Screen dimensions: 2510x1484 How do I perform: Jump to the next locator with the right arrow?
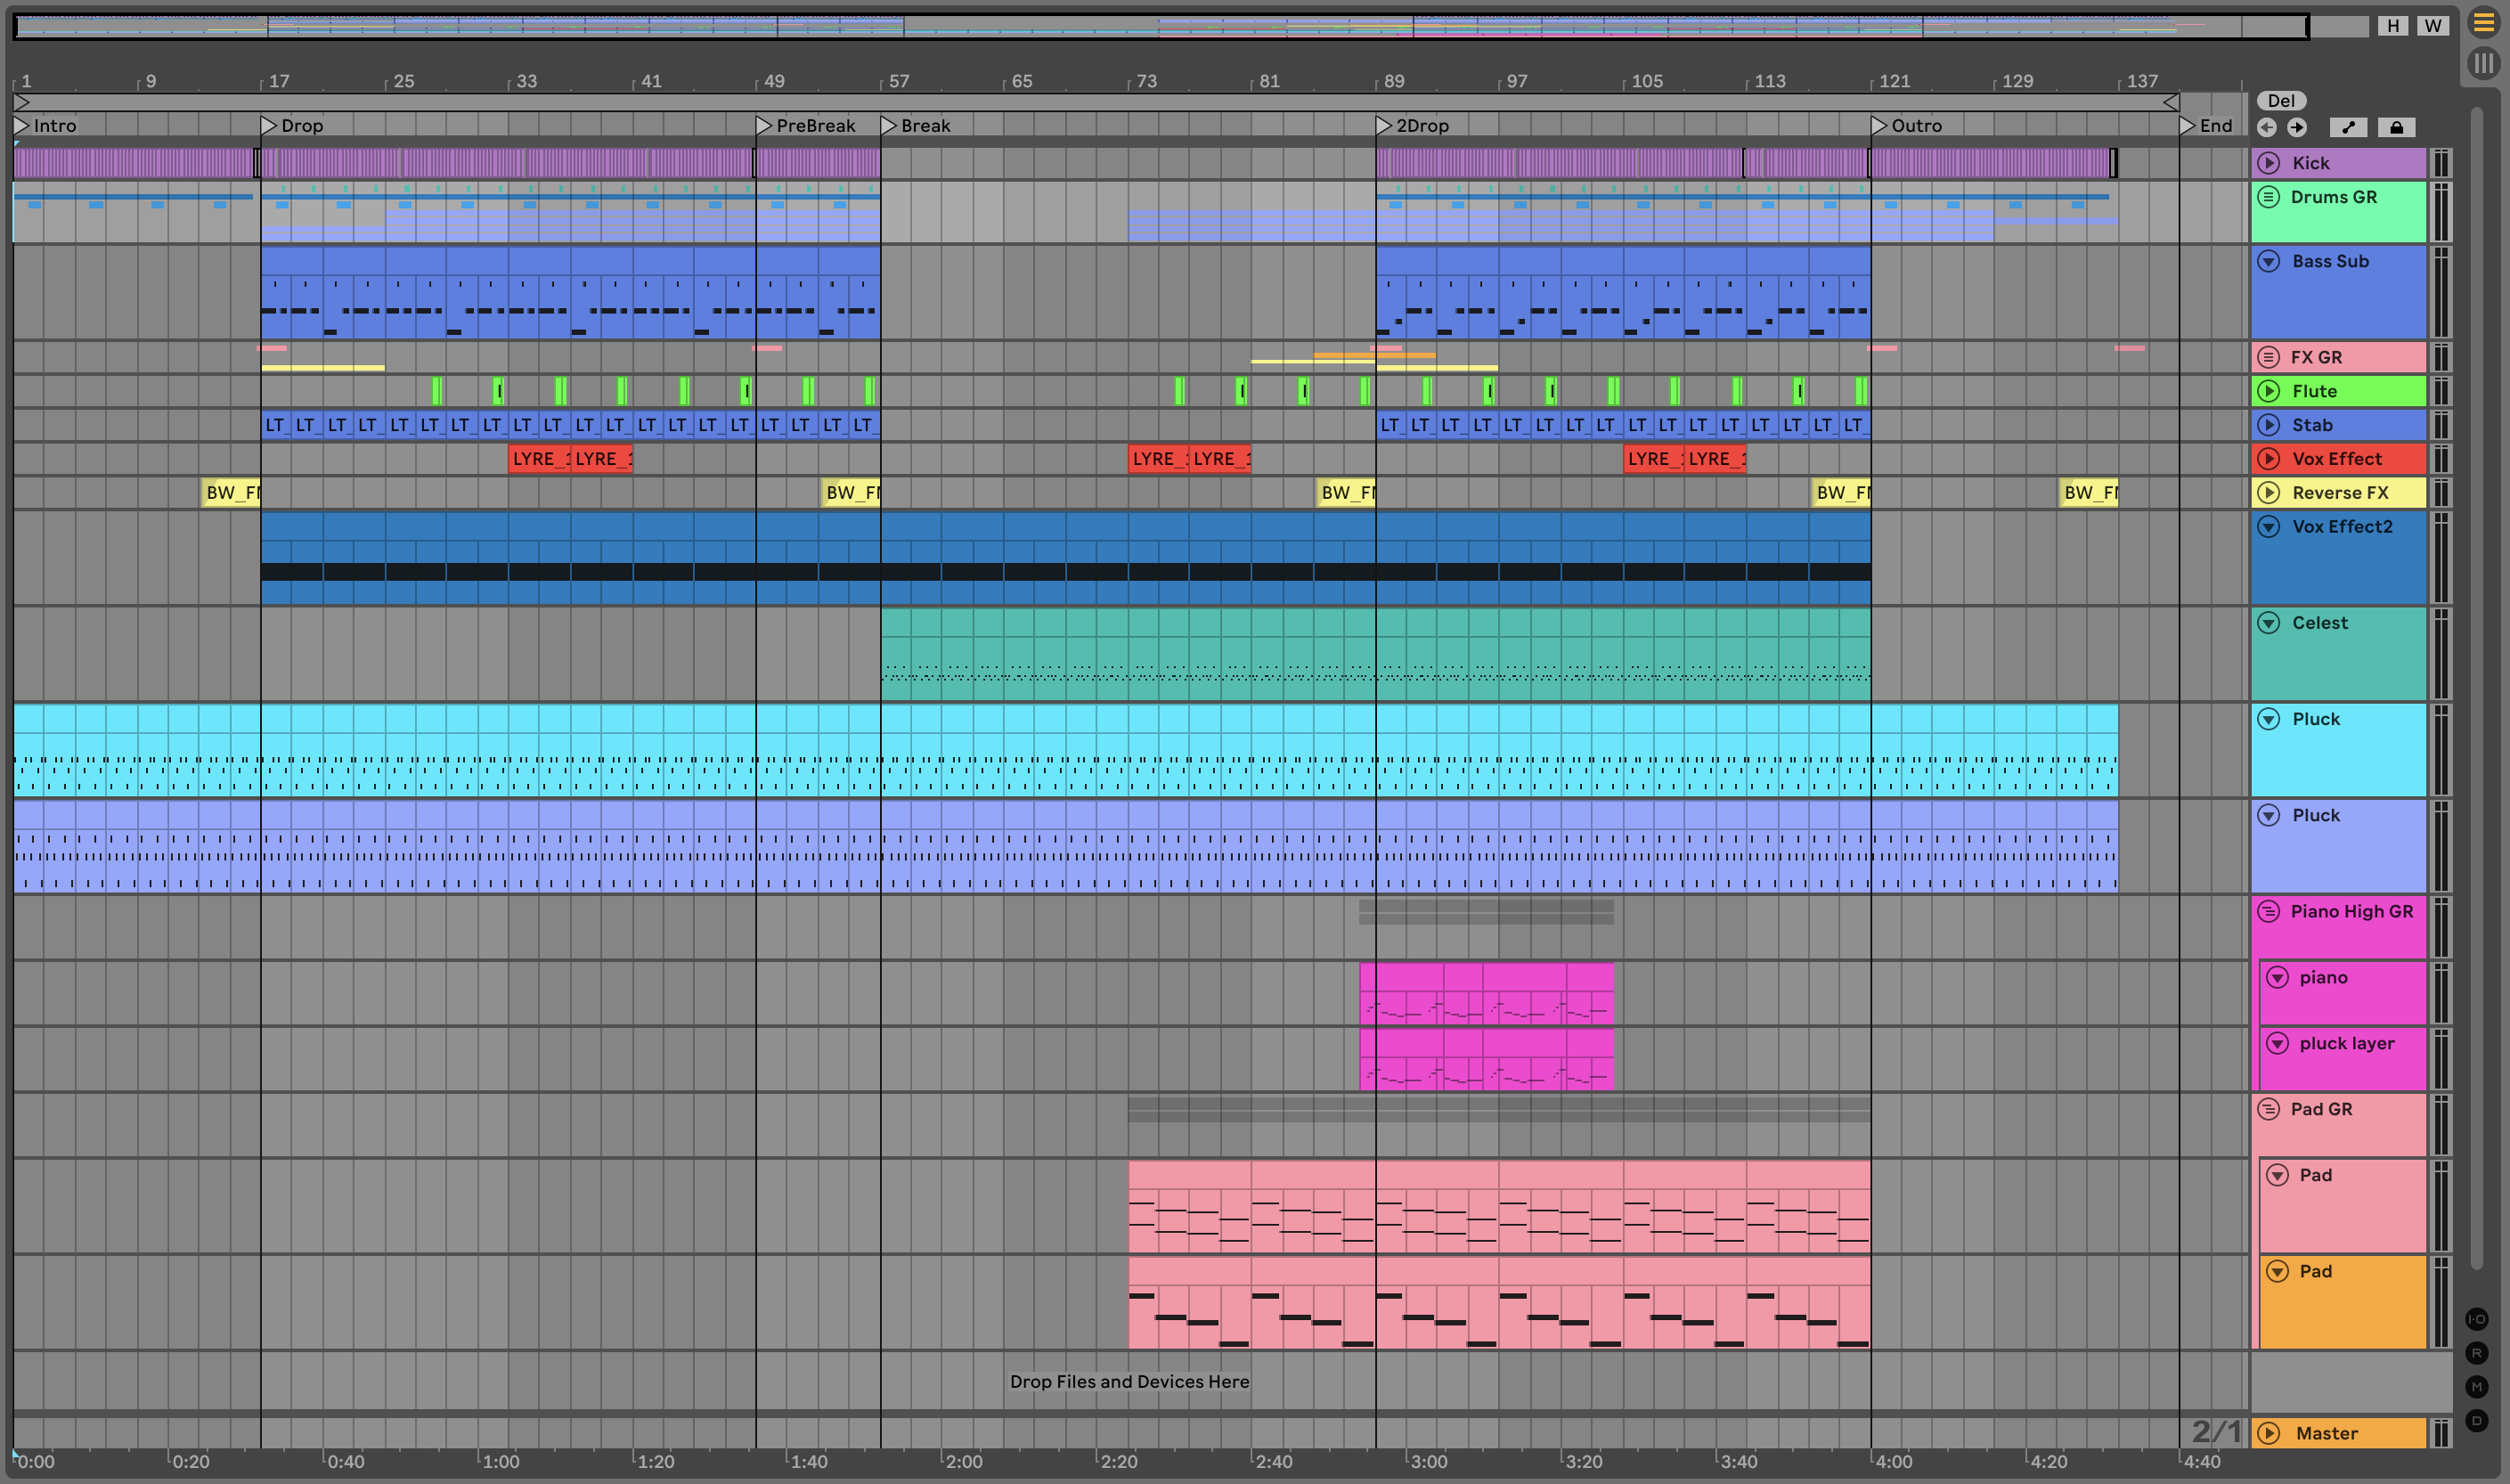[2297, 127]
